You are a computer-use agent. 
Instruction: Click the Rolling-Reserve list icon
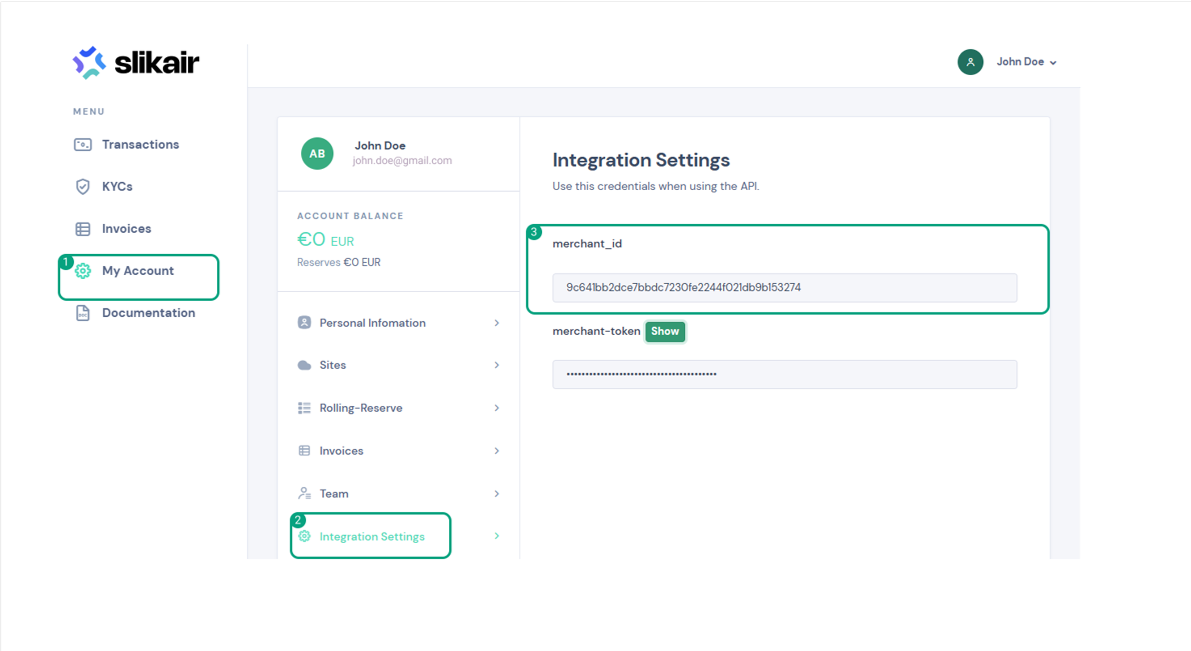(306, 407)
